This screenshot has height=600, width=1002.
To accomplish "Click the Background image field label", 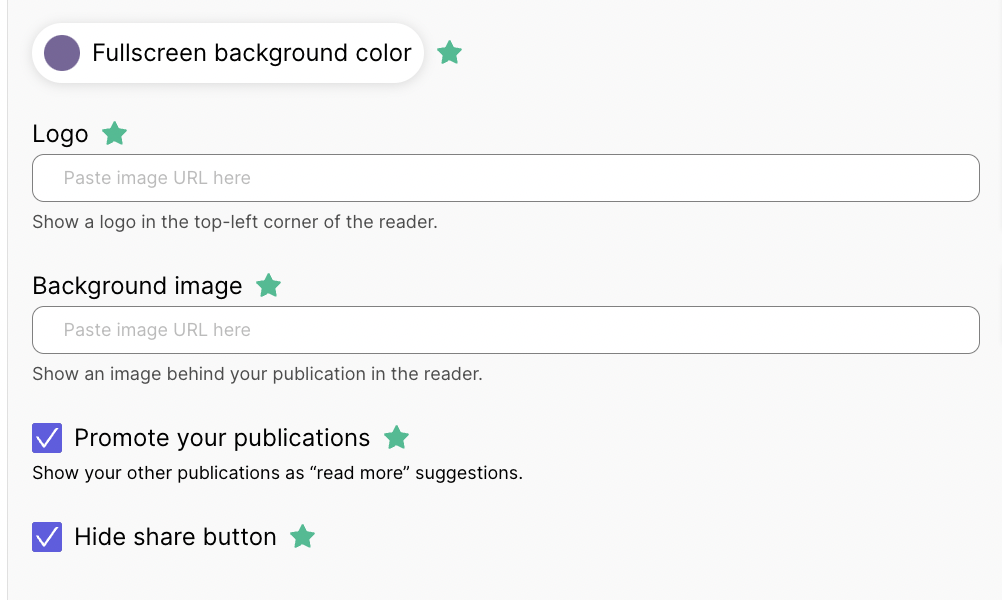I will pyautogui.click(x=137, y=286).
